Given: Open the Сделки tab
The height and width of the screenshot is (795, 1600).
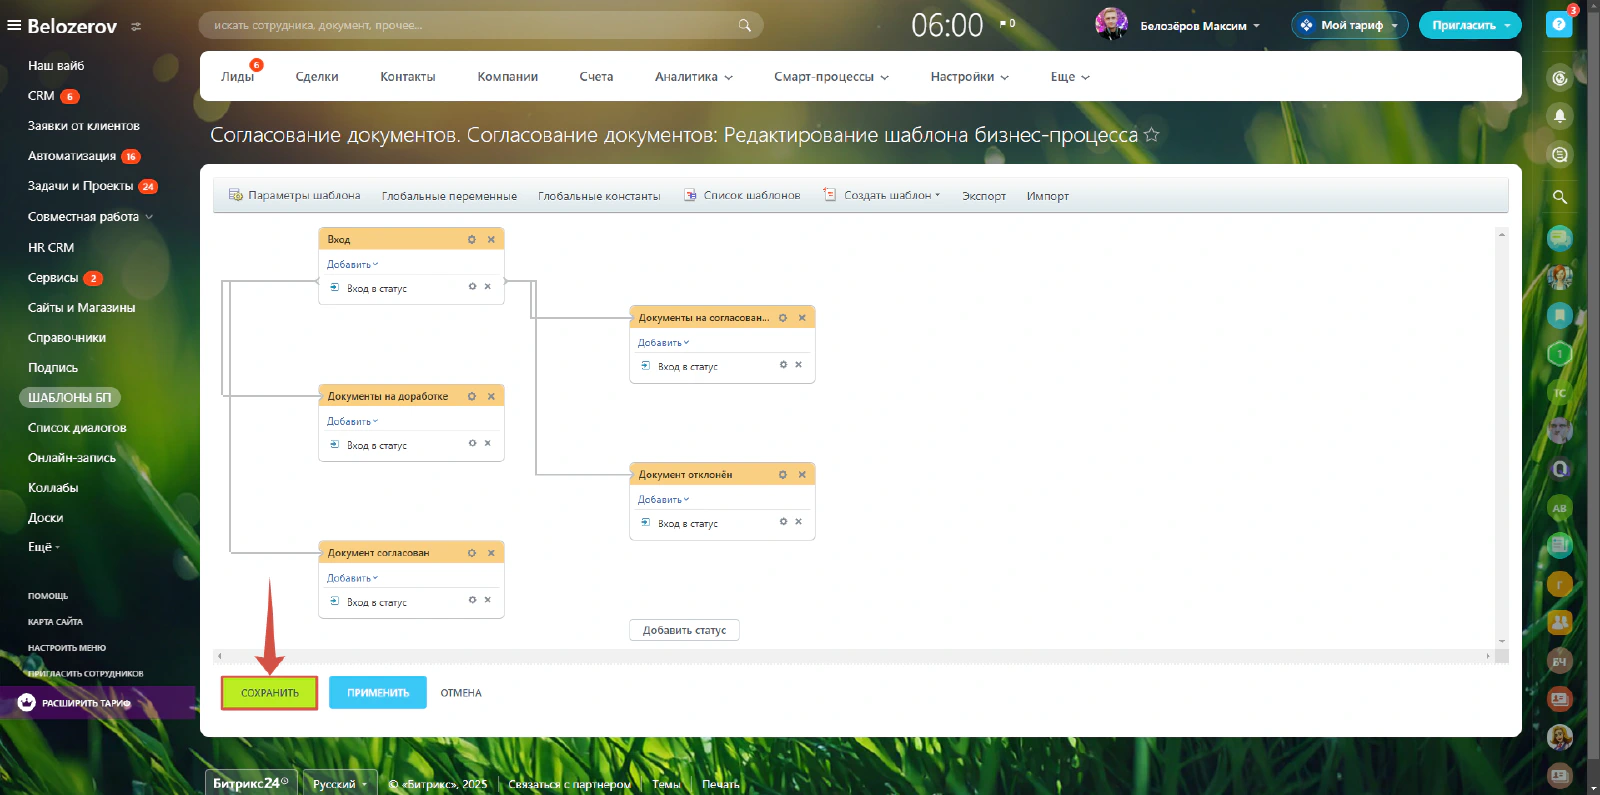Looking at the screenshot, I should pos(317,76).
